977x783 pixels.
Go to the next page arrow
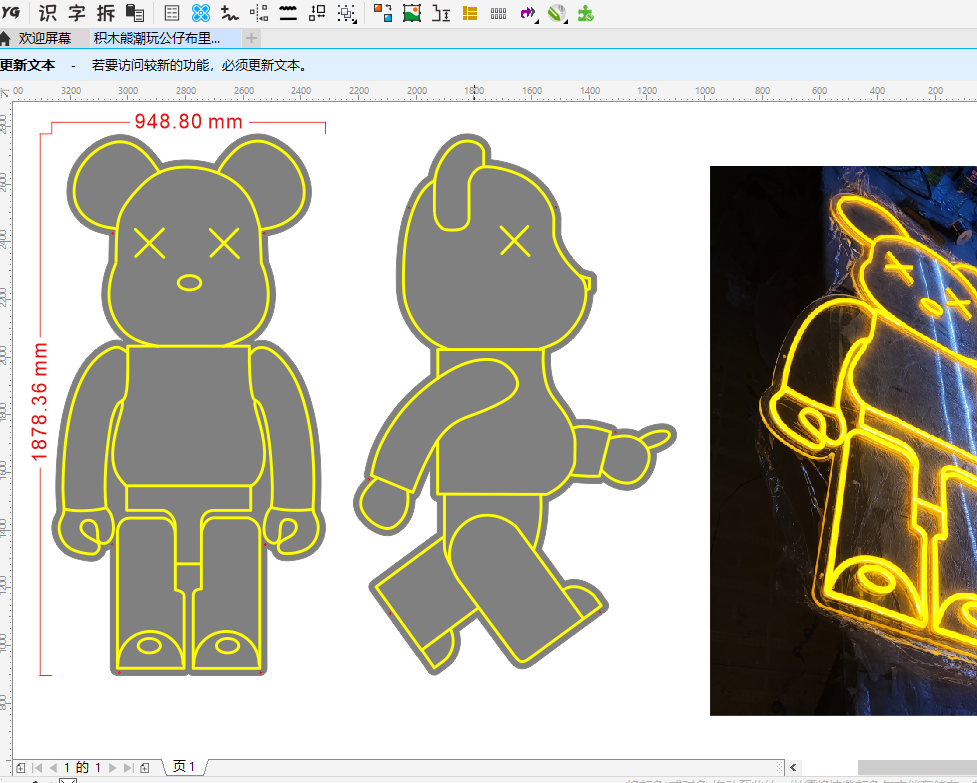click(113, 768)
